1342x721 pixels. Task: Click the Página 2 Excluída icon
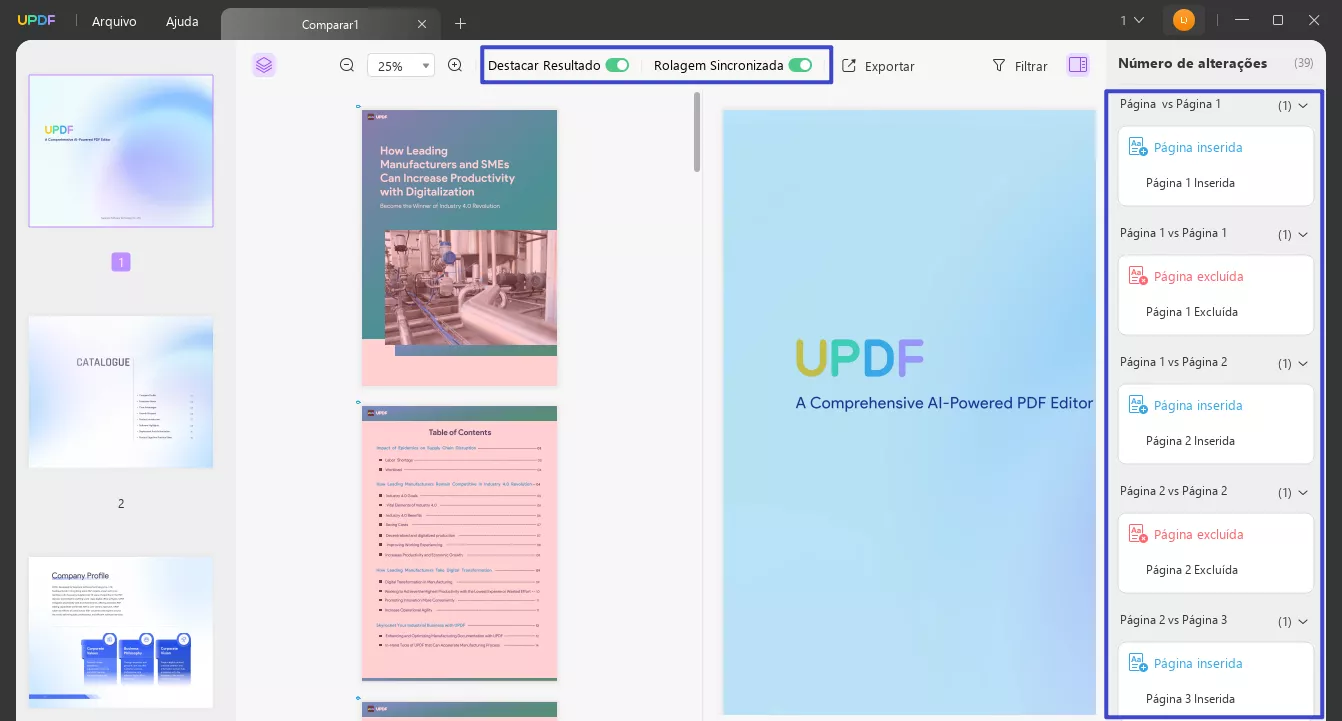(x=1138, y=534)
